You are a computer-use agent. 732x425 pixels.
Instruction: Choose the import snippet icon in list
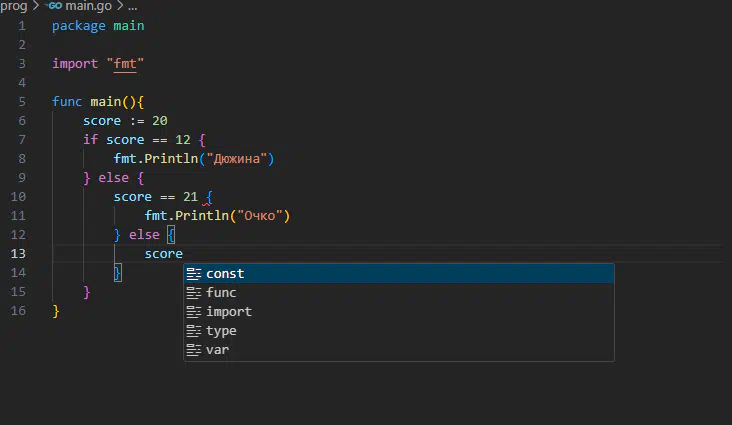[194, 312]
